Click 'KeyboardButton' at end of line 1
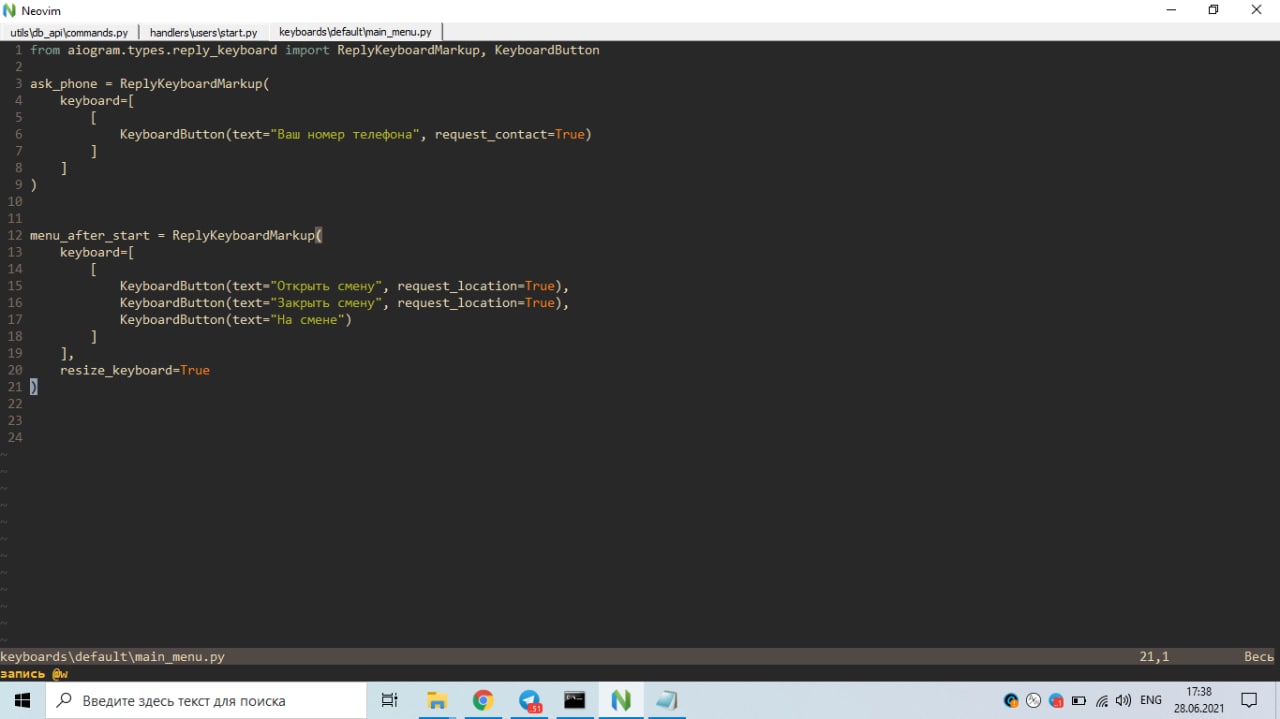Viewport: 1280px width, 719px height. point(547,50)
